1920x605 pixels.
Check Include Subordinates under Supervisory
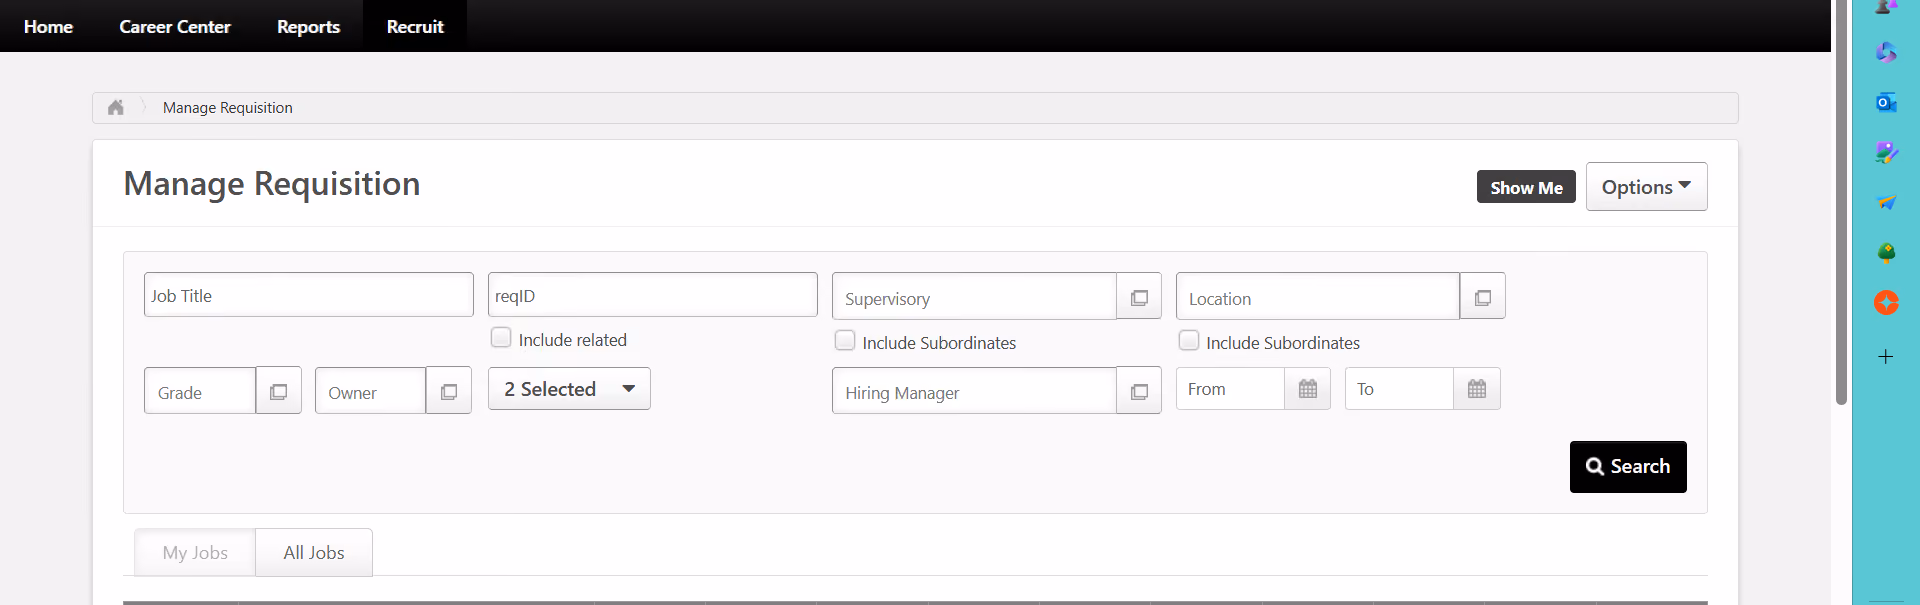pos(845,341)
